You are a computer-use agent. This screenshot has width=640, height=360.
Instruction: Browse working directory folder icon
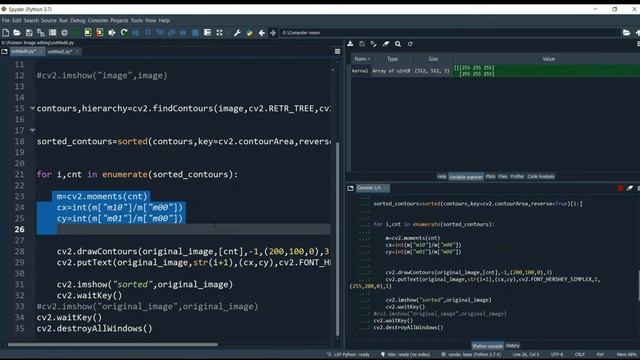tap(627, 33)
